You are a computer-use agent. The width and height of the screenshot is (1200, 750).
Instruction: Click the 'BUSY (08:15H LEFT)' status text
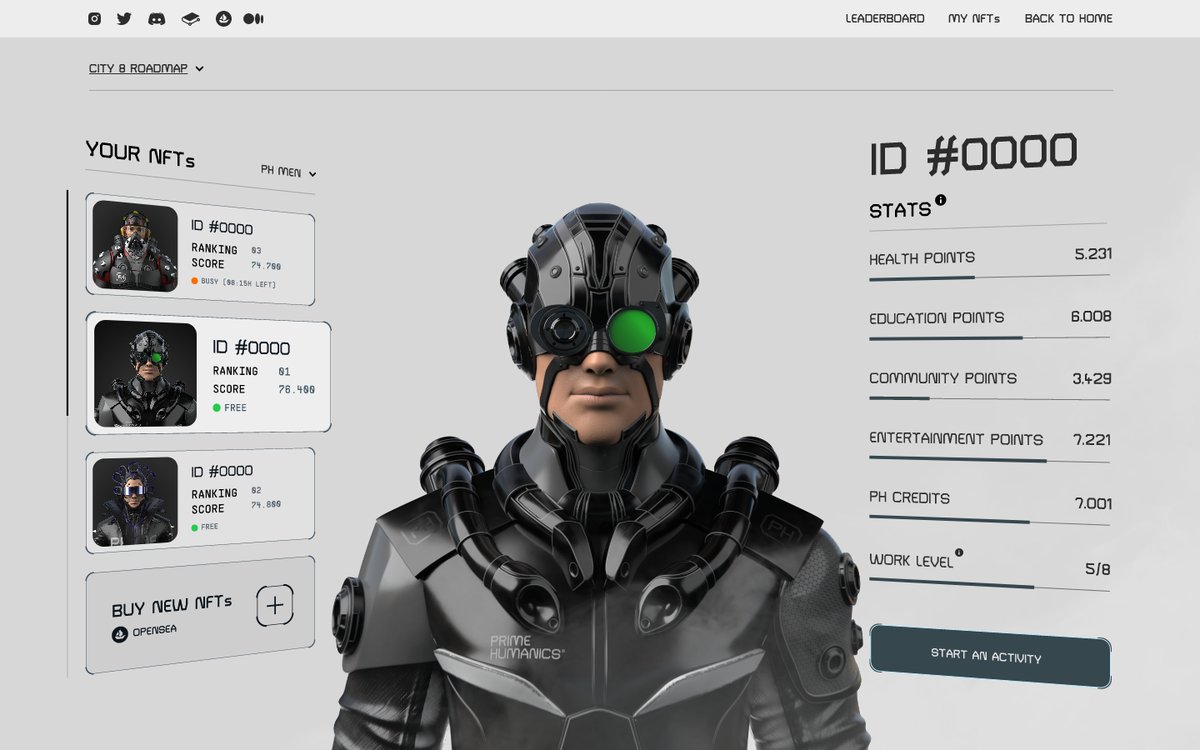pyautogui.click(x=238, y=283)
